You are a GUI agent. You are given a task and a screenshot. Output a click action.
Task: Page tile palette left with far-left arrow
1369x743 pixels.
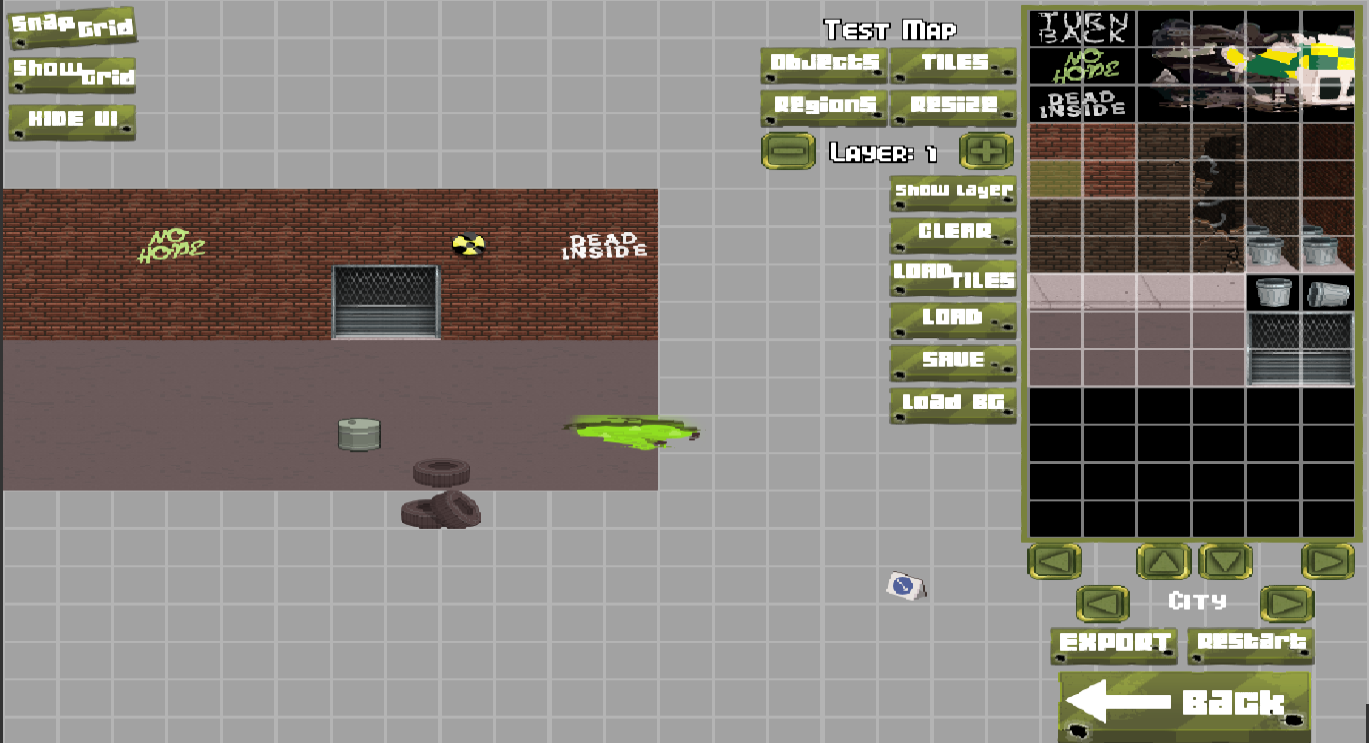[x=1054, y=561]
